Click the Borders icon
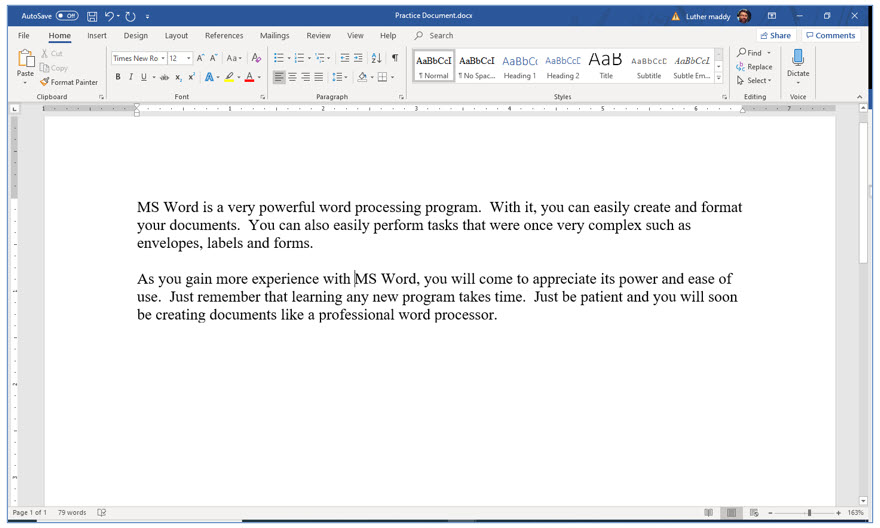880x528 pixels. pyautogui.click(x=382, y=77)
